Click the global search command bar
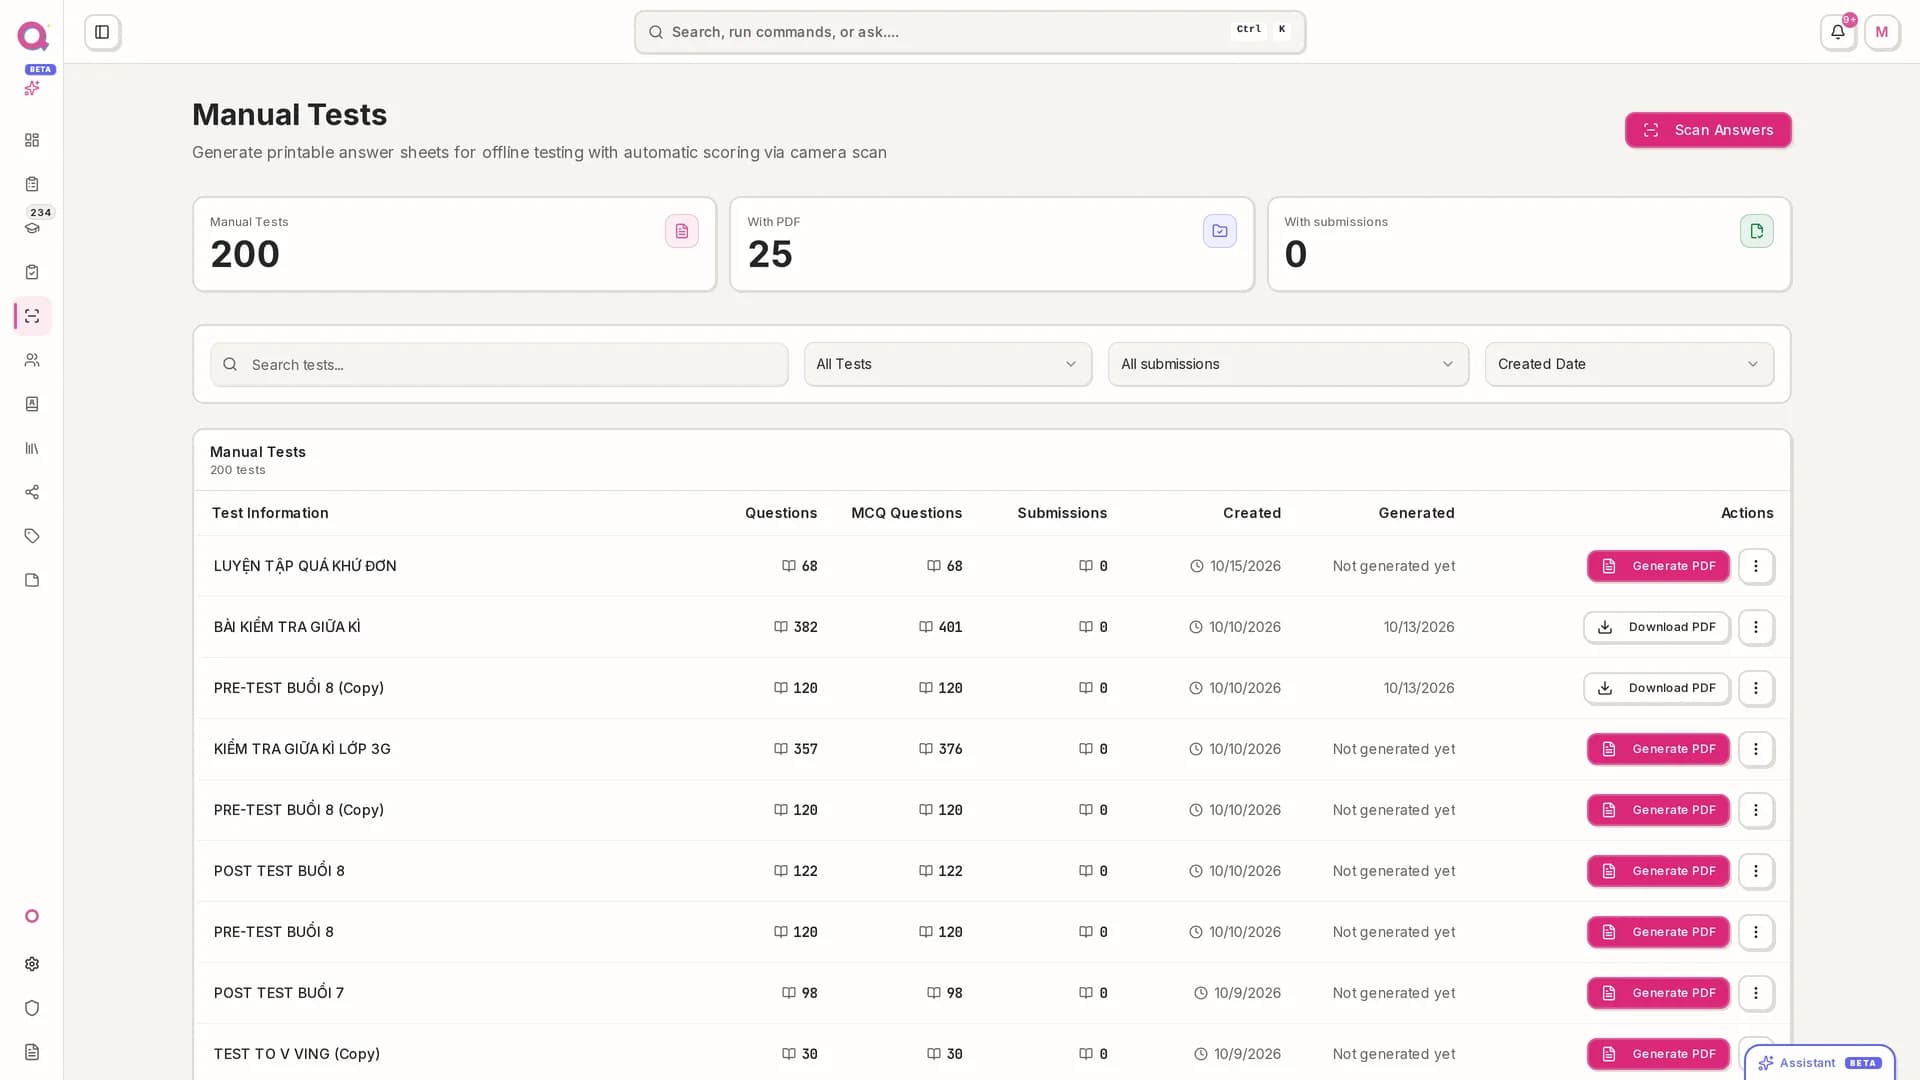Screen dimensions: 1920x1080 pyautogui.click(x=970, y=32)
